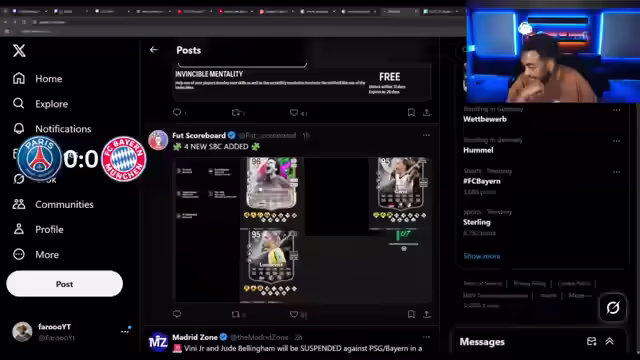Open the Sterling trending topic
Screen dimensions: 640x360
pyautogui.click(x=477, y=222)
